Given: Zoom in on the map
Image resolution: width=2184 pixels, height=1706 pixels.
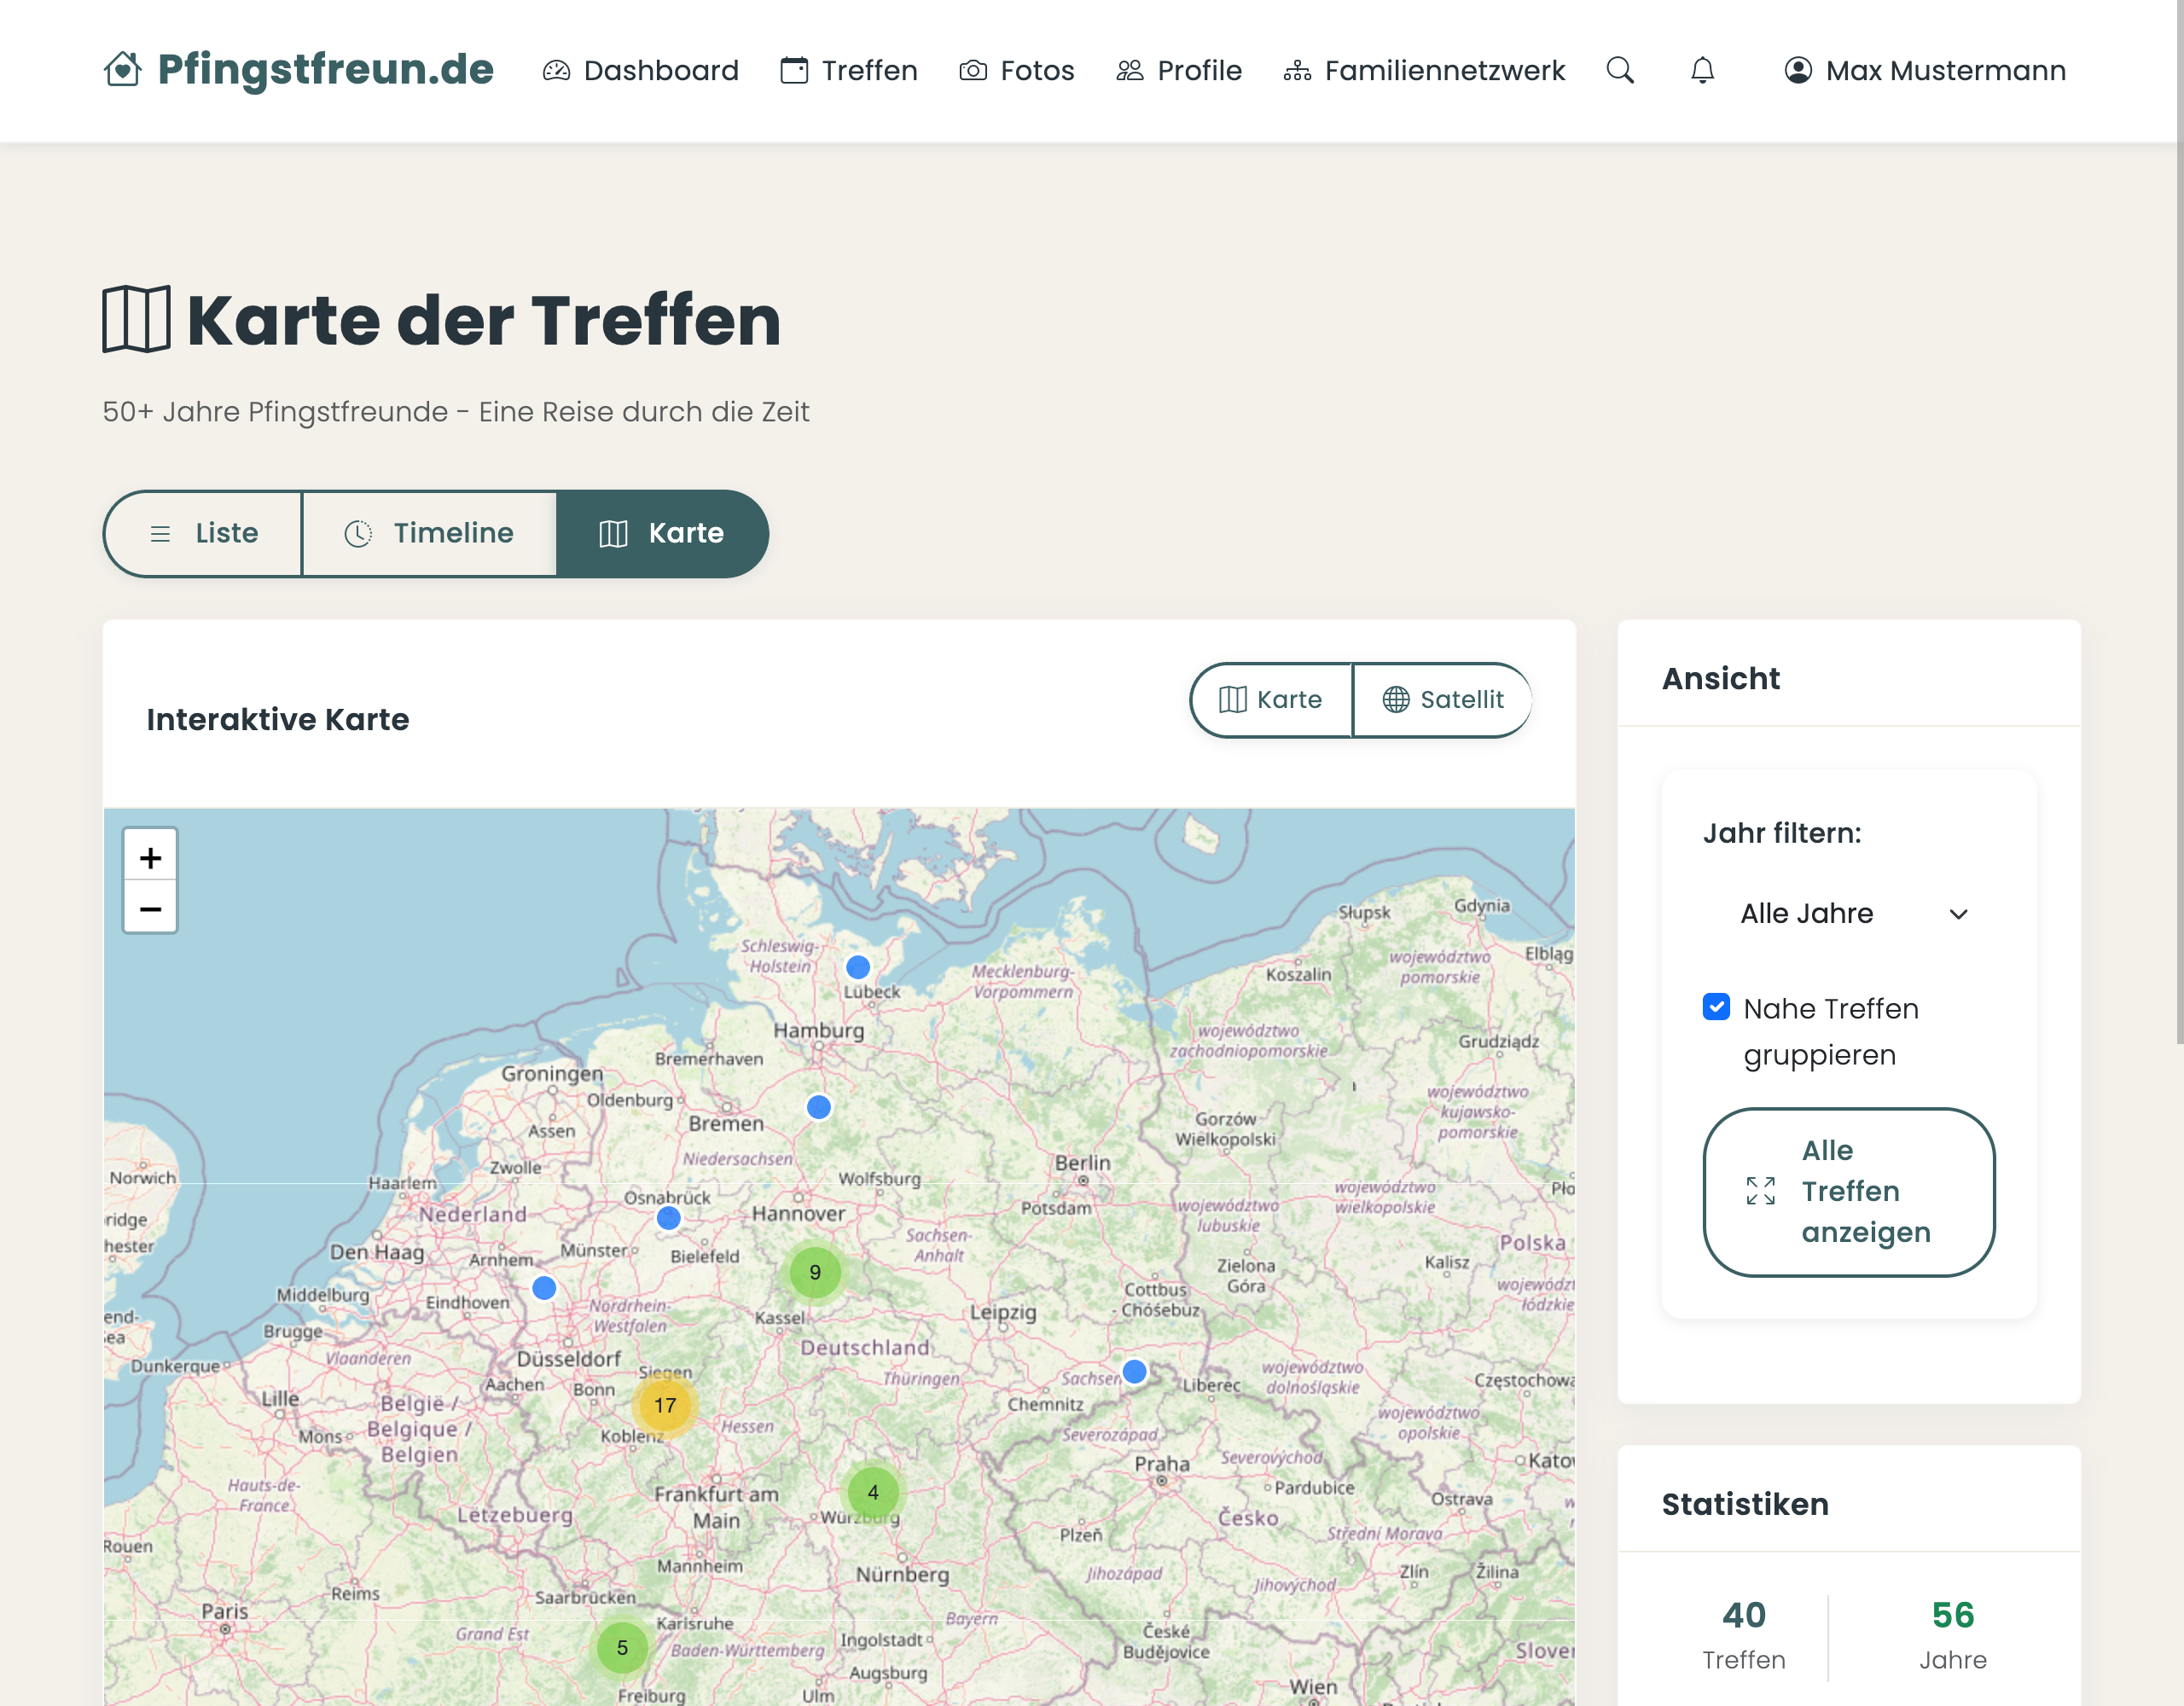Looking at the screenshot, I should [150, 857].
